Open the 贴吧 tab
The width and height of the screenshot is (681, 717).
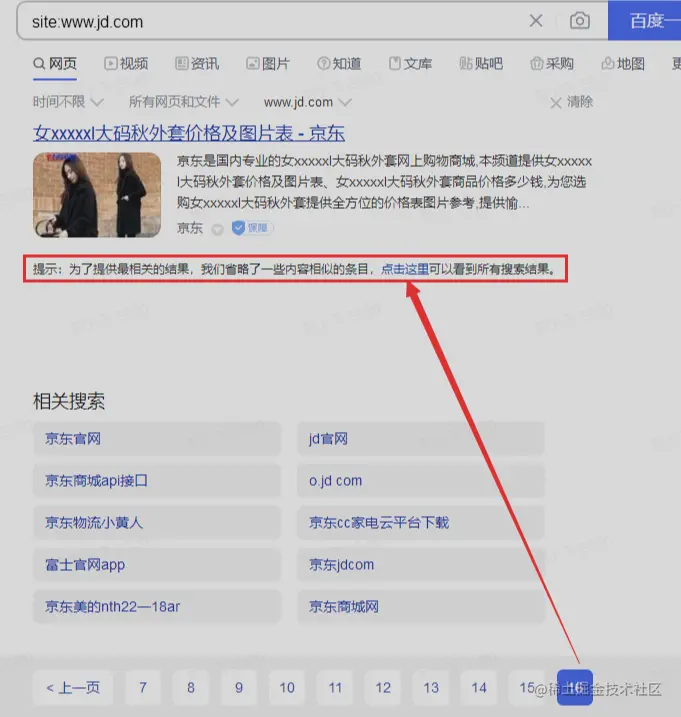481,64
